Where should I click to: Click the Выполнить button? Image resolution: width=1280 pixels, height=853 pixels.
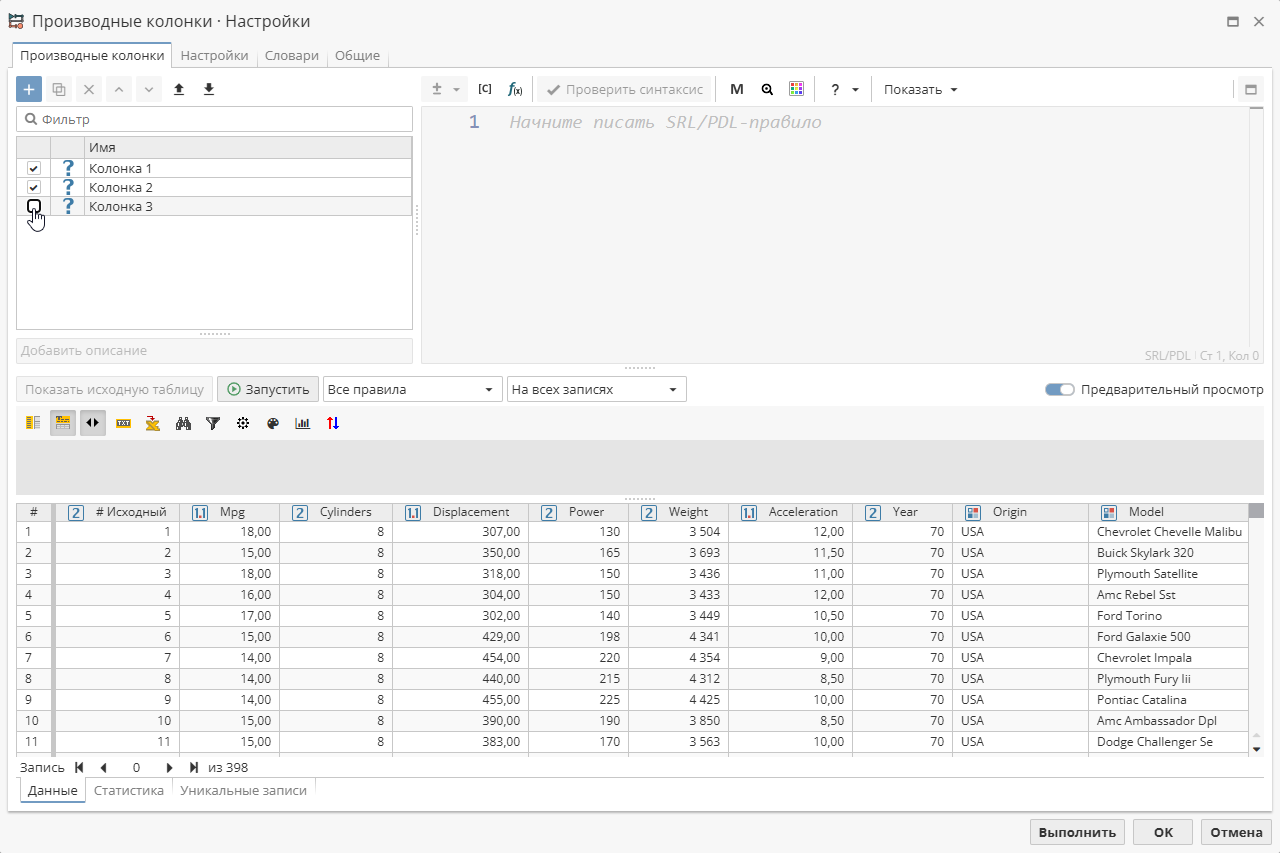1077,832
